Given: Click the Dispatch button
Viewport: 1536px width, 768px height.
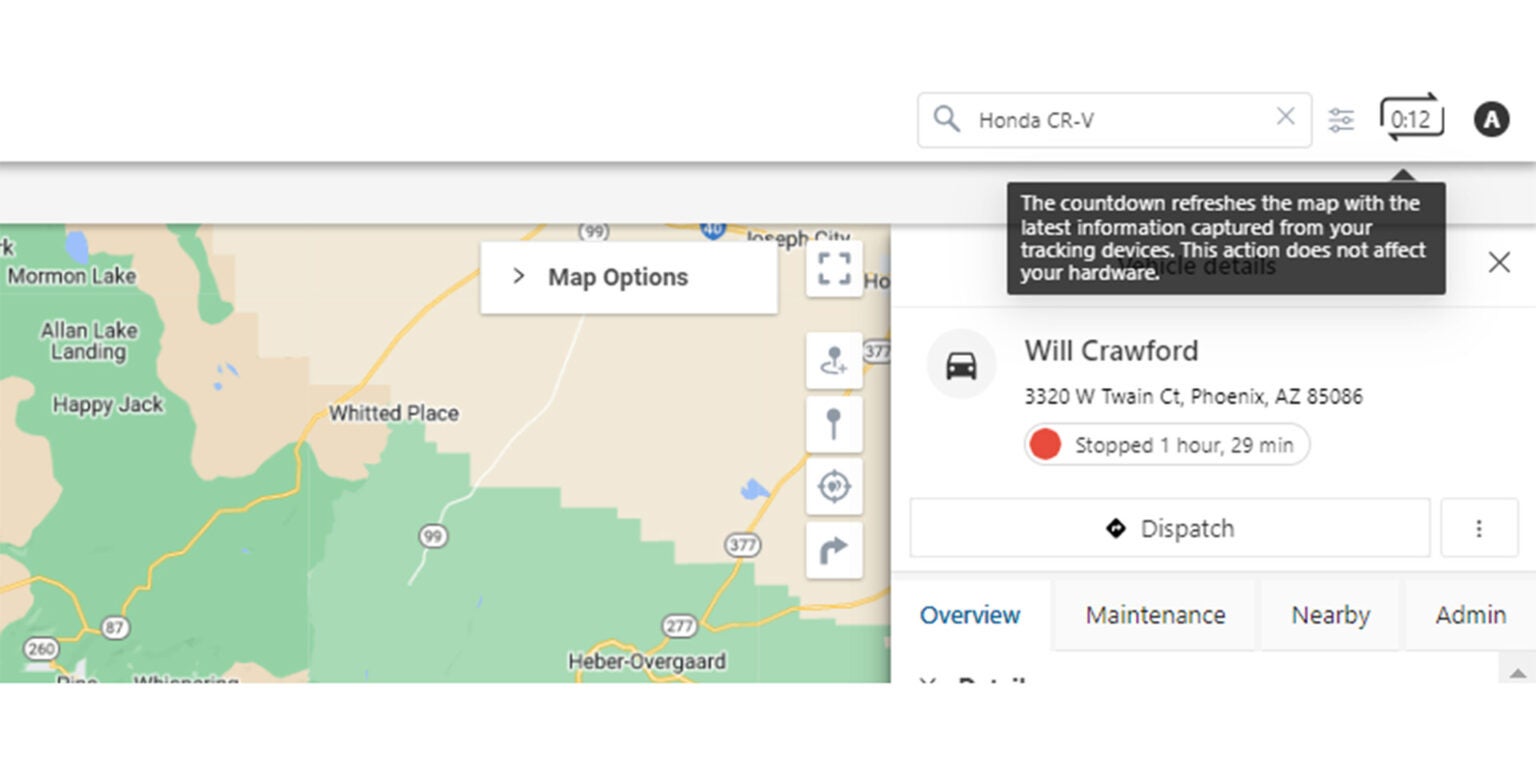Looking at the screenshot, I should tap(1168, 528).
